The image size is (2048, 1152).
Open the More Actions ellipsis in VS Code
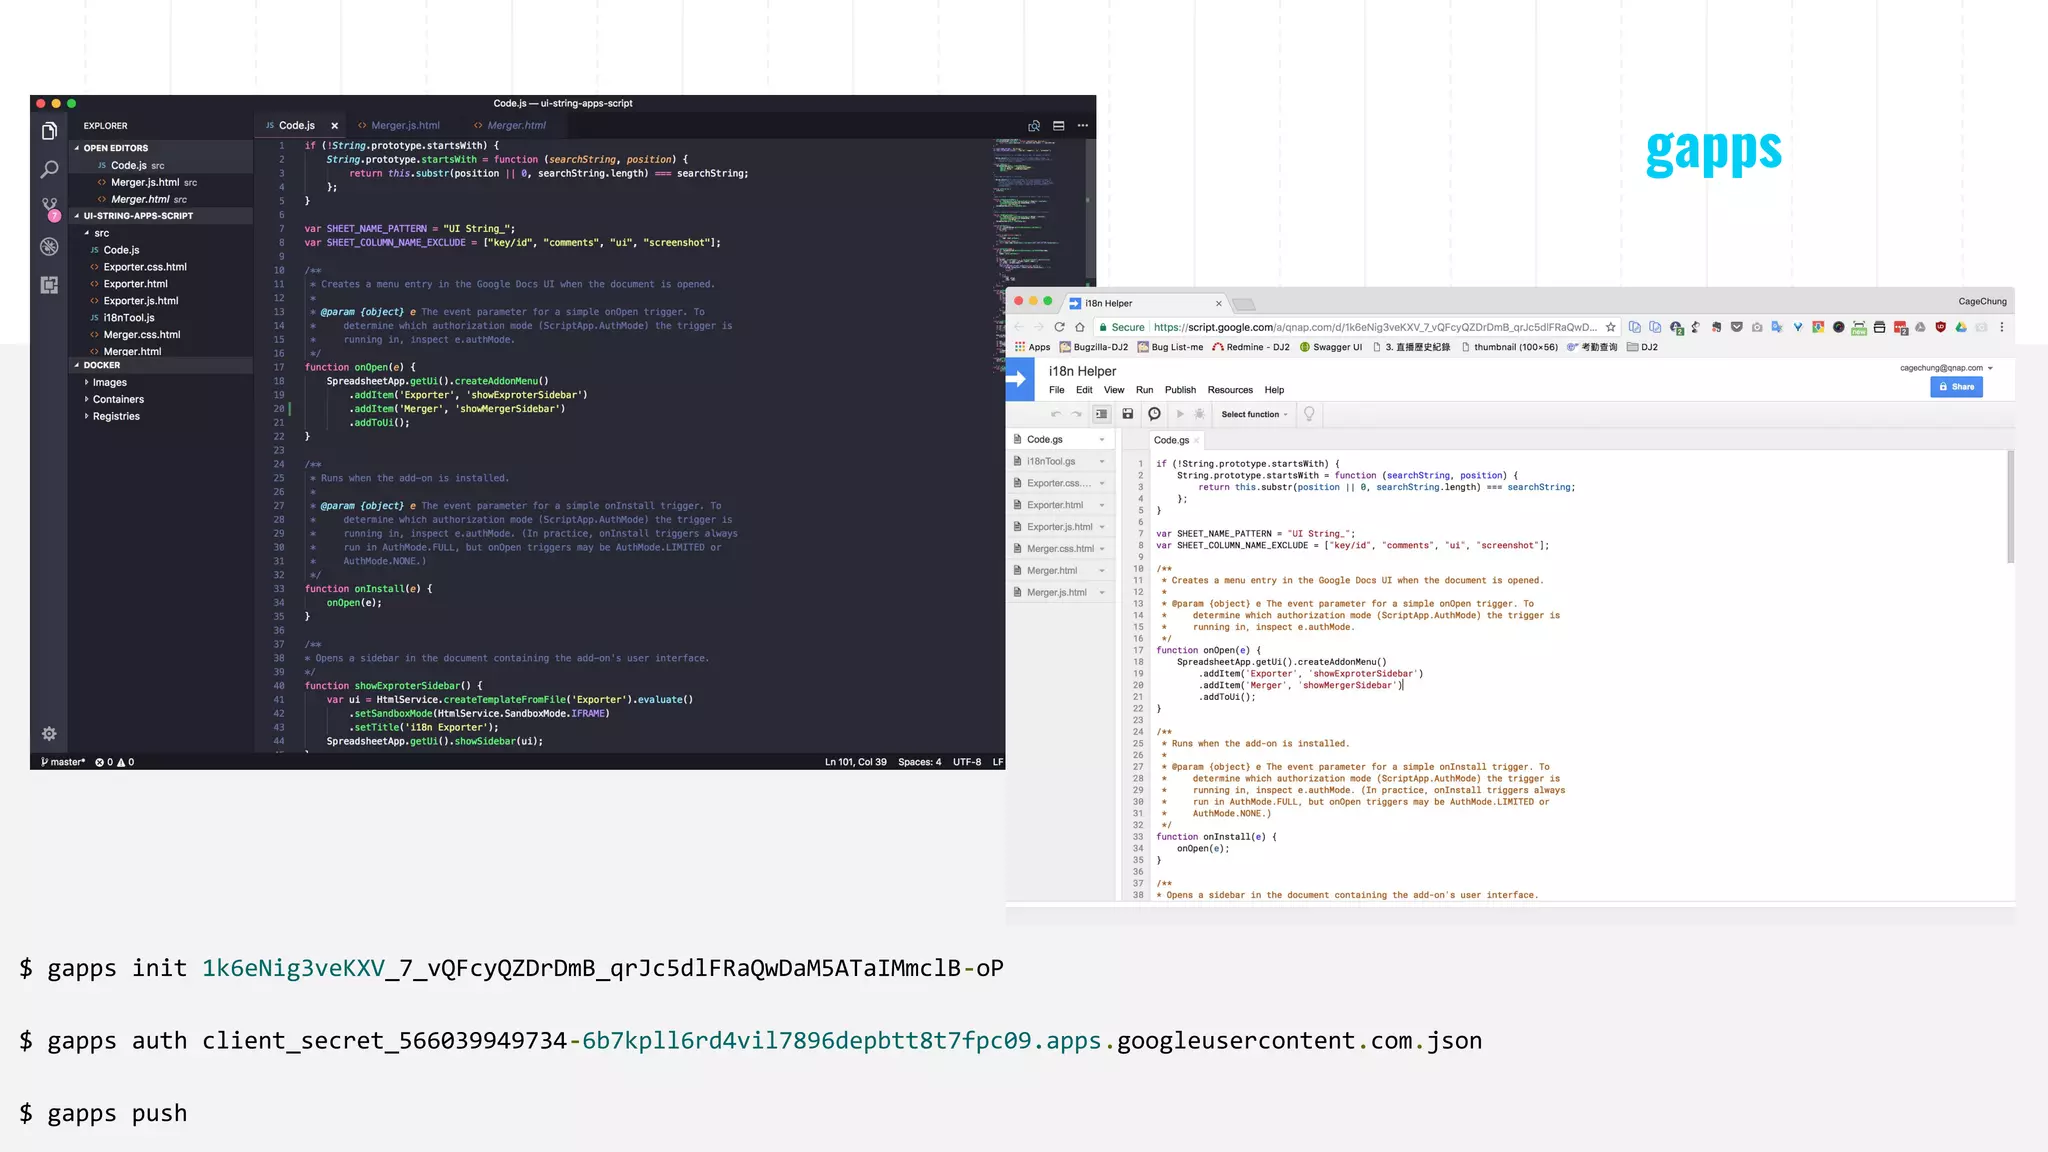pos(1082,126)
